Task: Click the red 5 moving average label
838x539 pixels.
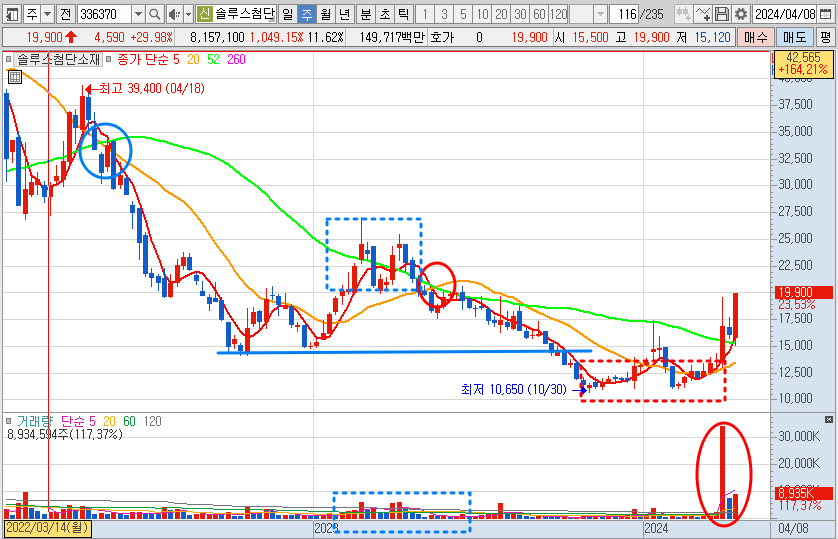Action: click(176, 59)
